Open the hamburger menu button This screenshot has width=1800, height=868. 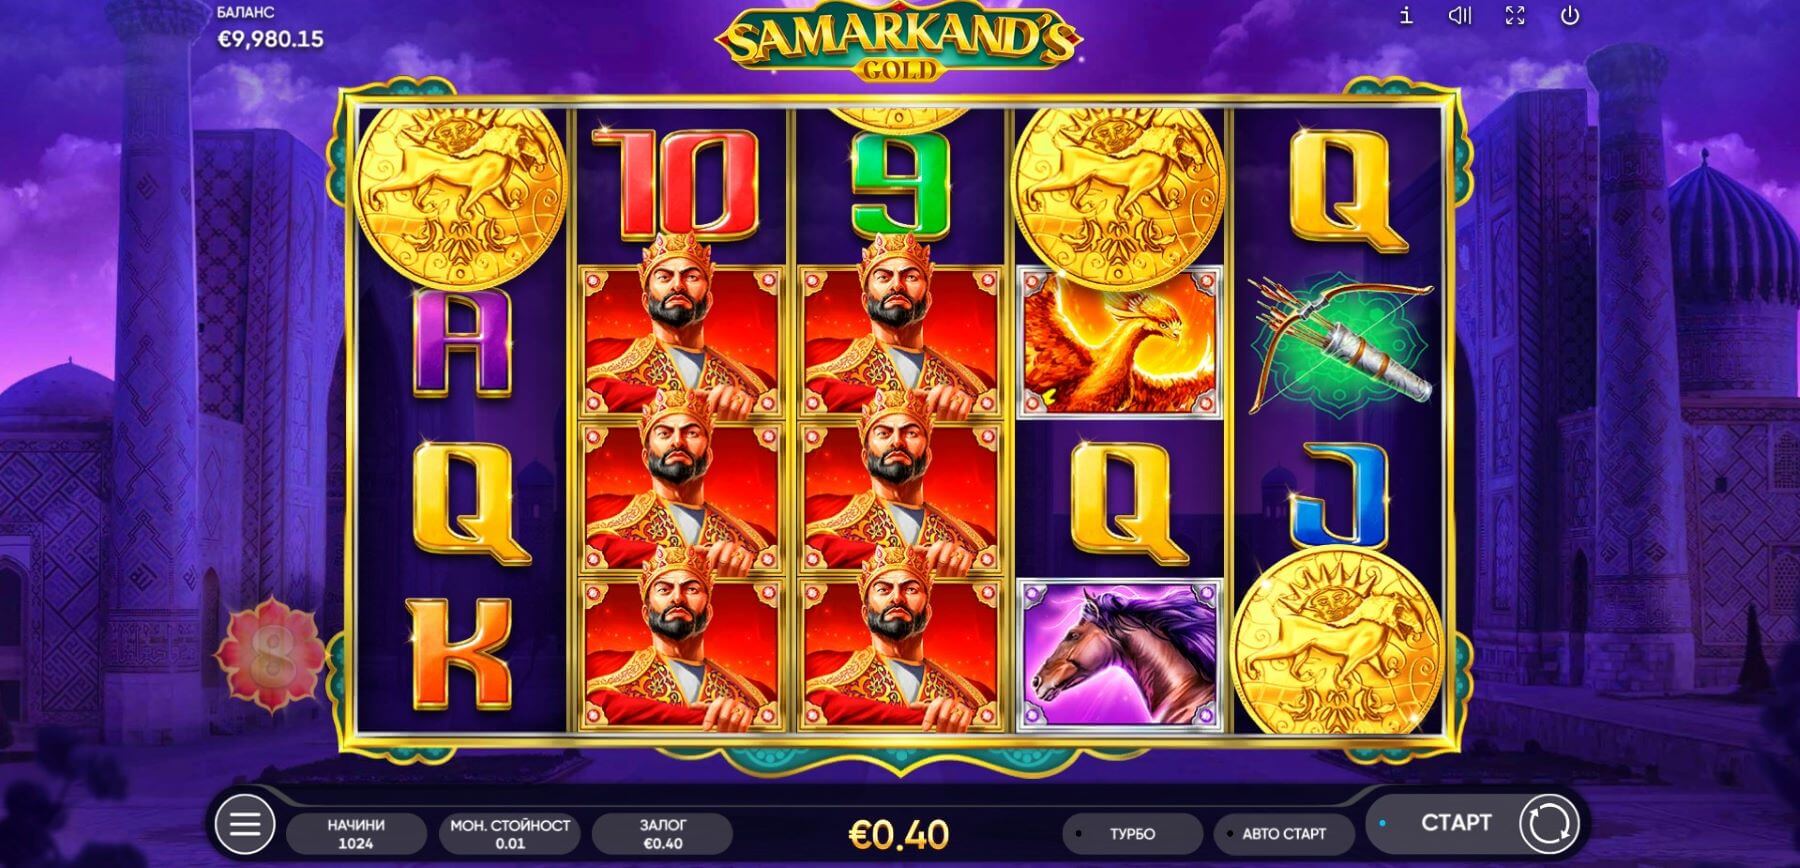(245, 825)
